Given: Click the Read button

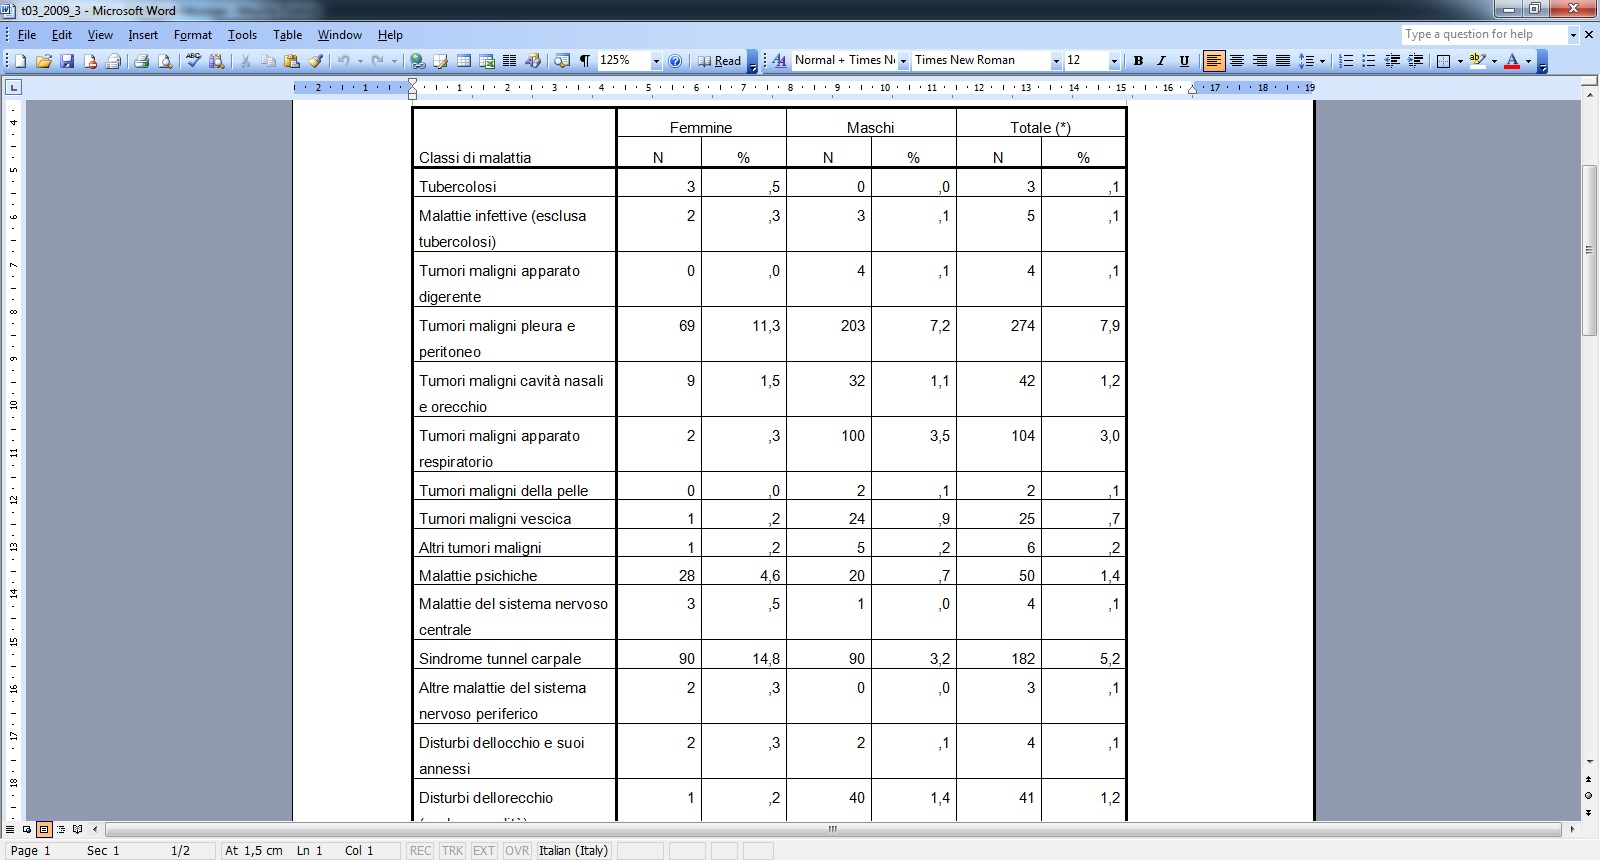Looking at the screenshot, I should (x=720, y=61).
